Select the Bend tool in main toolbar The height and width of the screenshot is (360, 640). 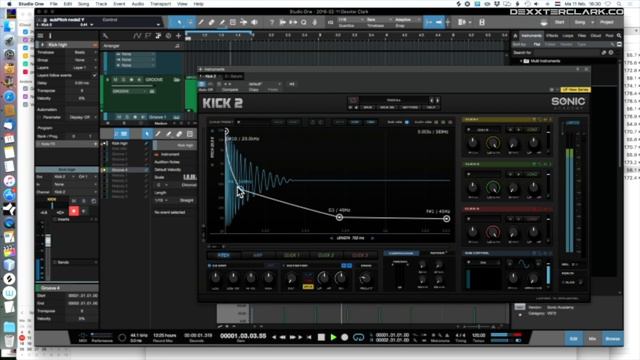click(243, 22)
